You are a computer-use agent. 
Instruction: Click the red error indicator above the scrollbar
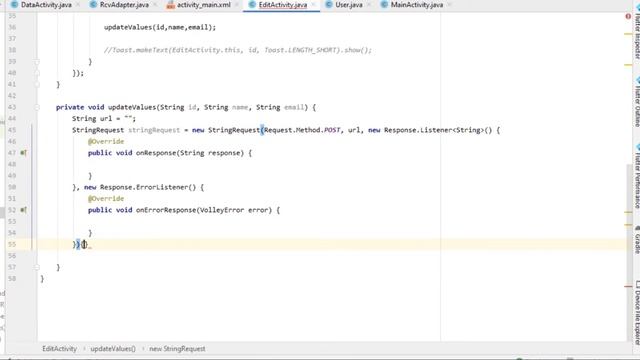628,16
